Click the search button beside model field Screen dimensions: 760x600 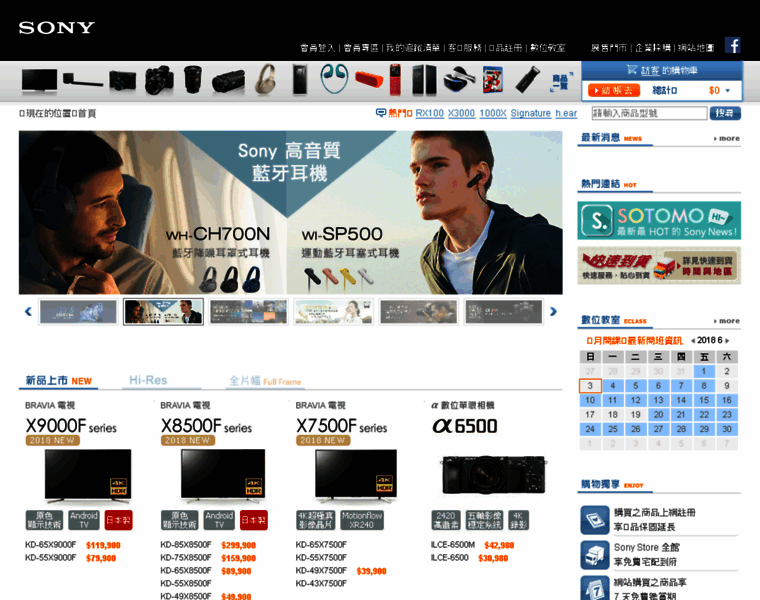pyautogui.click(x=725, y=113)
